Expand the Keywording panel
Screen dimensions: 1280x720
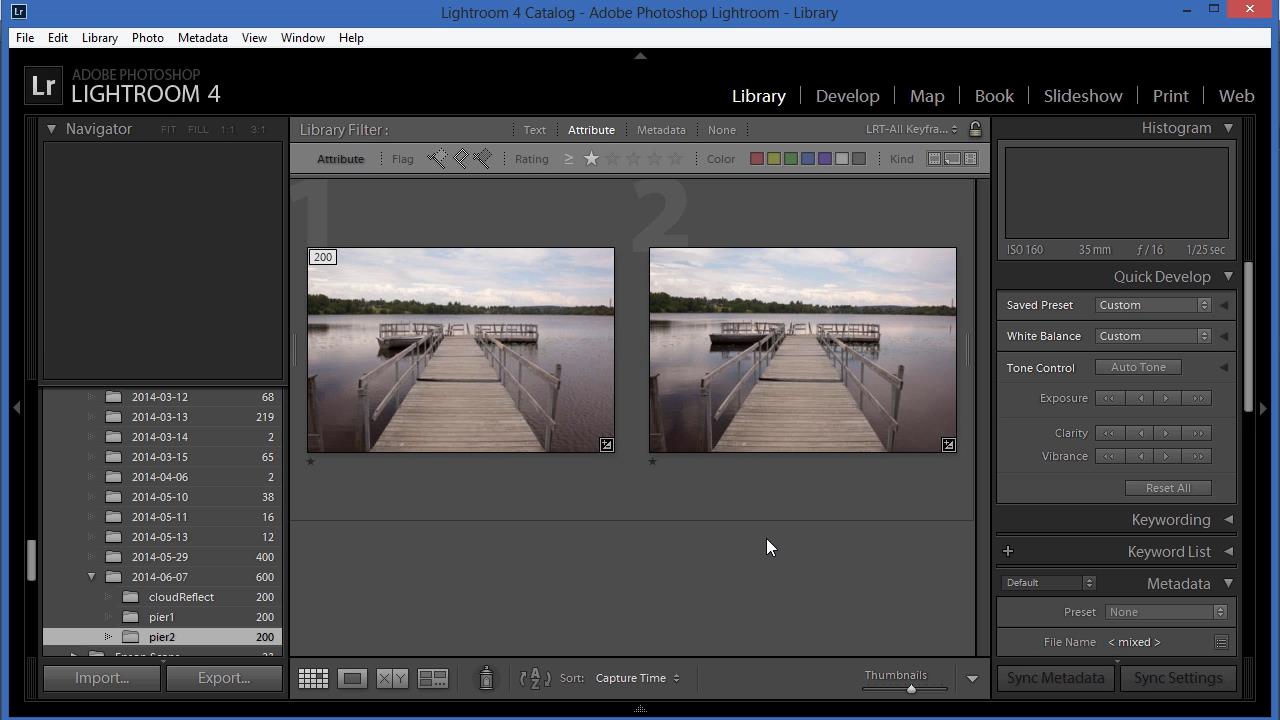tap(1228, 520)
